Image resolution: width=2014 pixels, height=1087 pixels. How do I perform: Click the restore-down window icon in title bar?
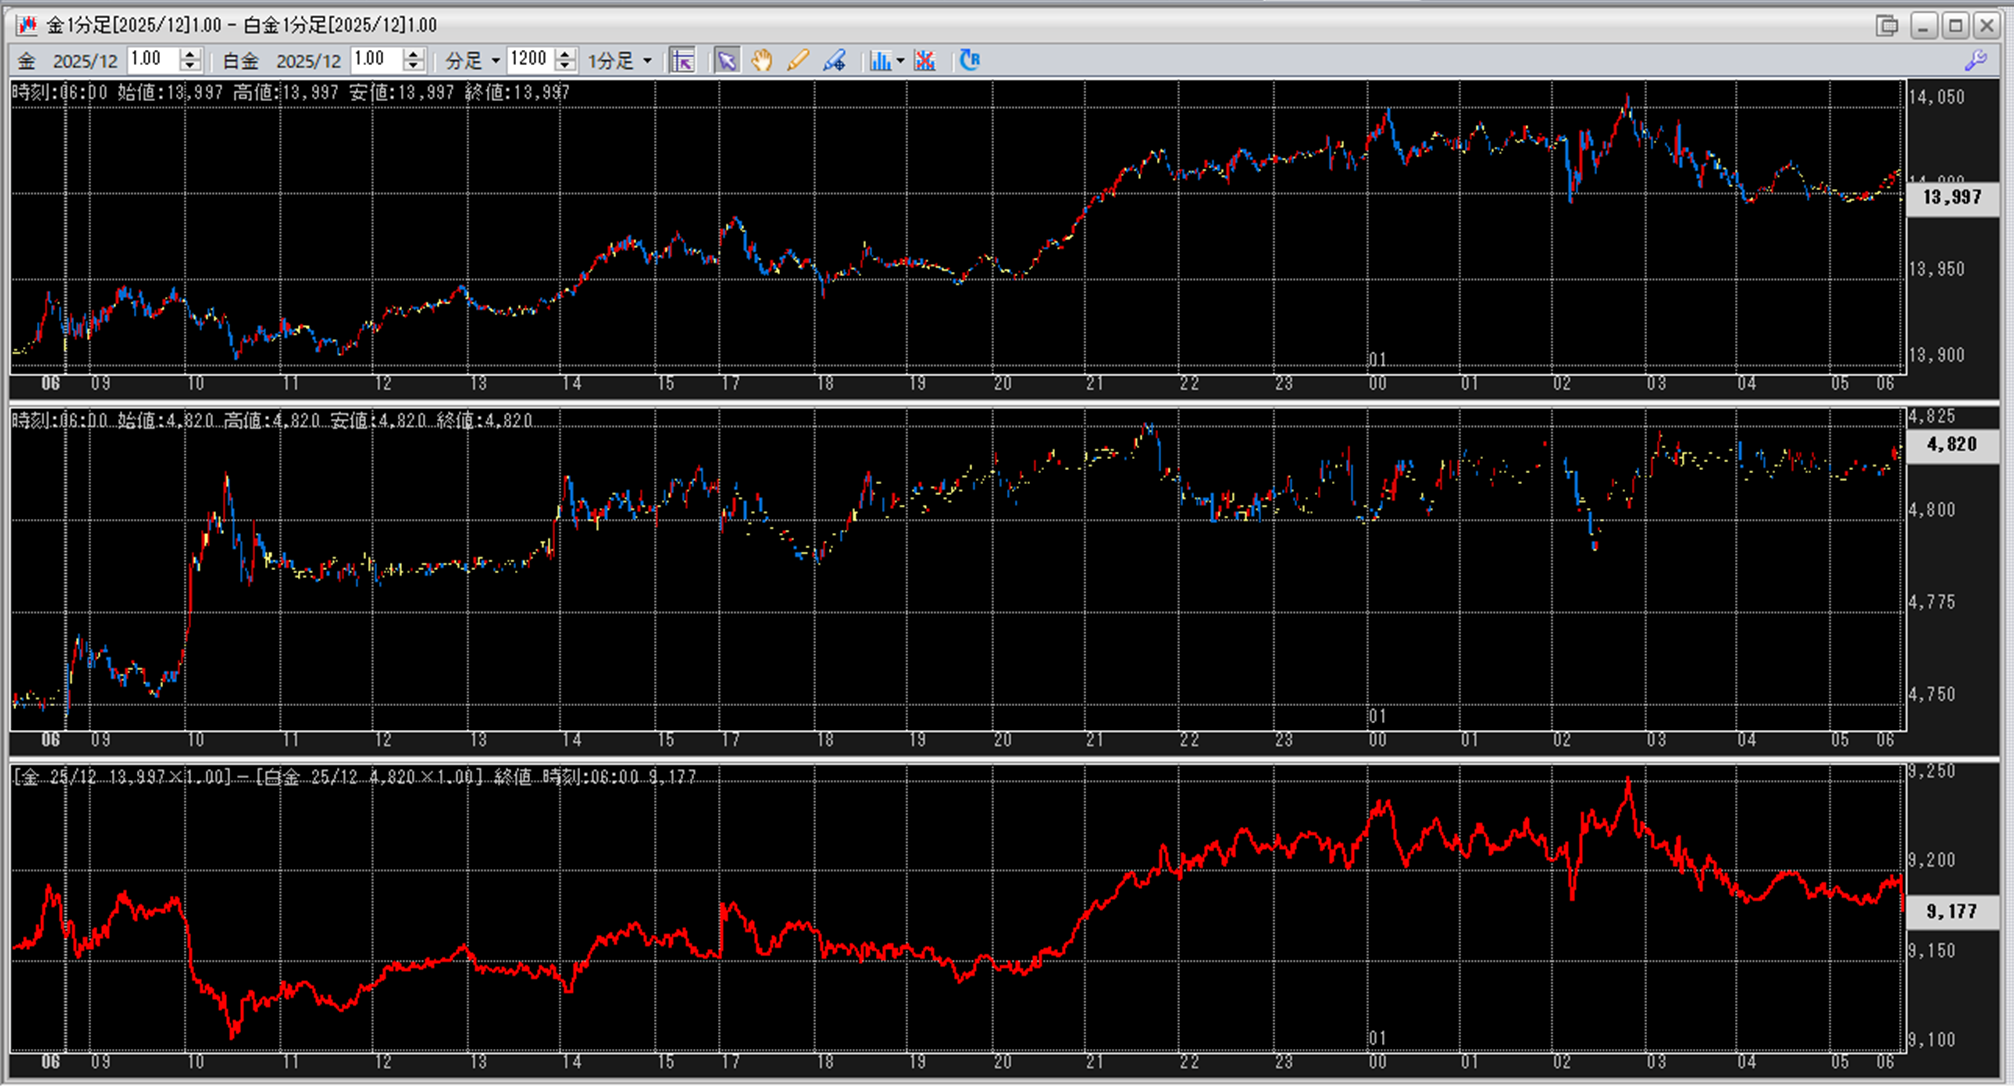1886,25
